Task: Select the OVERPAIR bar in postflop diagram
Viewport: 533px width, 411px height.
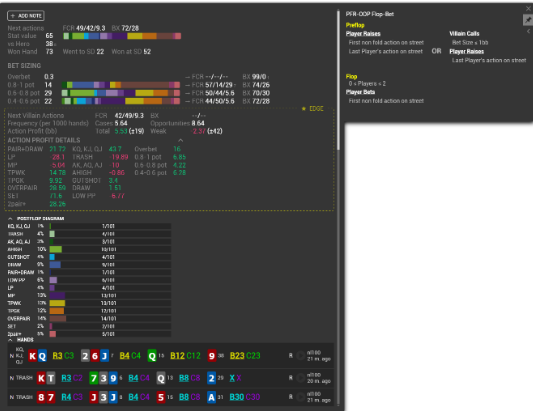Action: (x=110, y=319)
